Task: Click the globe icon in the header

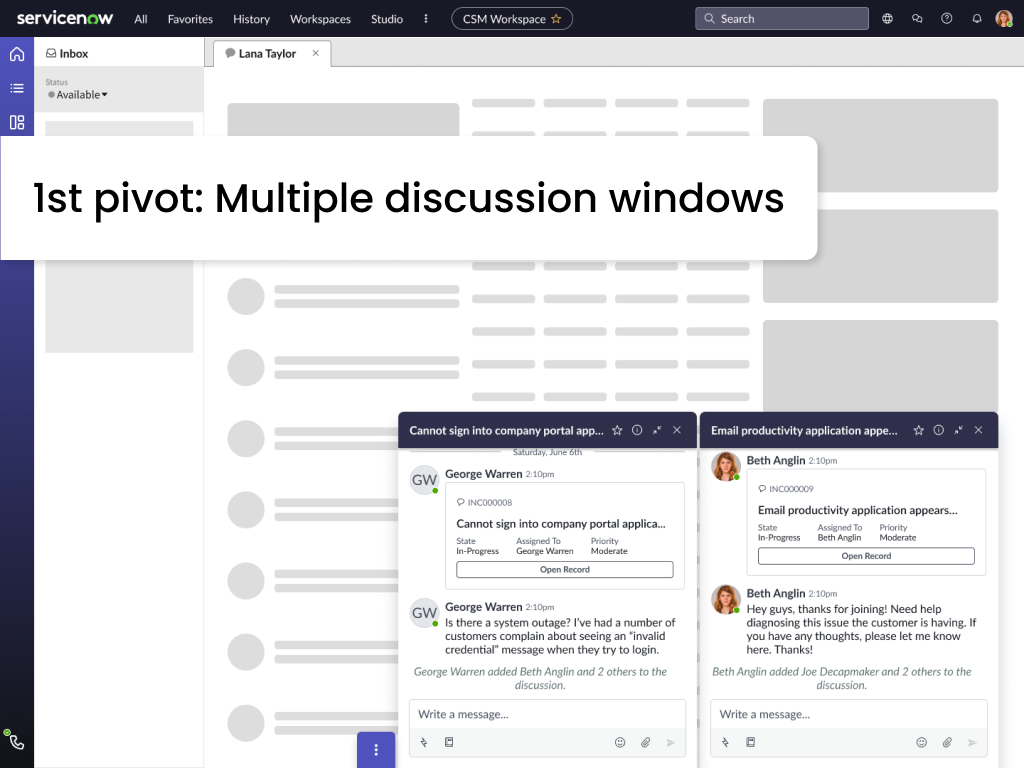Action: point(887,18)
